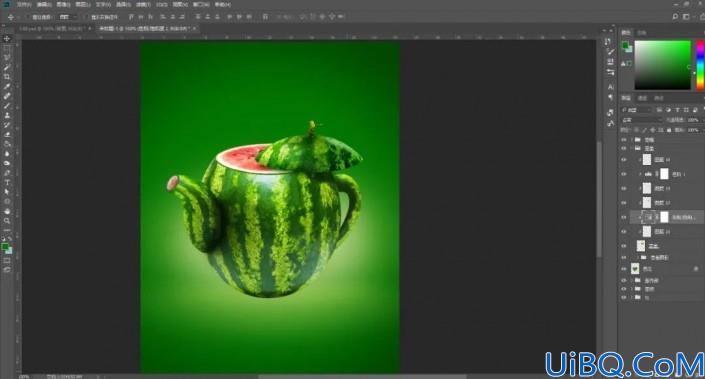Image resolution: width=705 pixels, height=379 pixels.
Task: Hide the highlighted selected adjustment layer
Action: pos(624,217)
